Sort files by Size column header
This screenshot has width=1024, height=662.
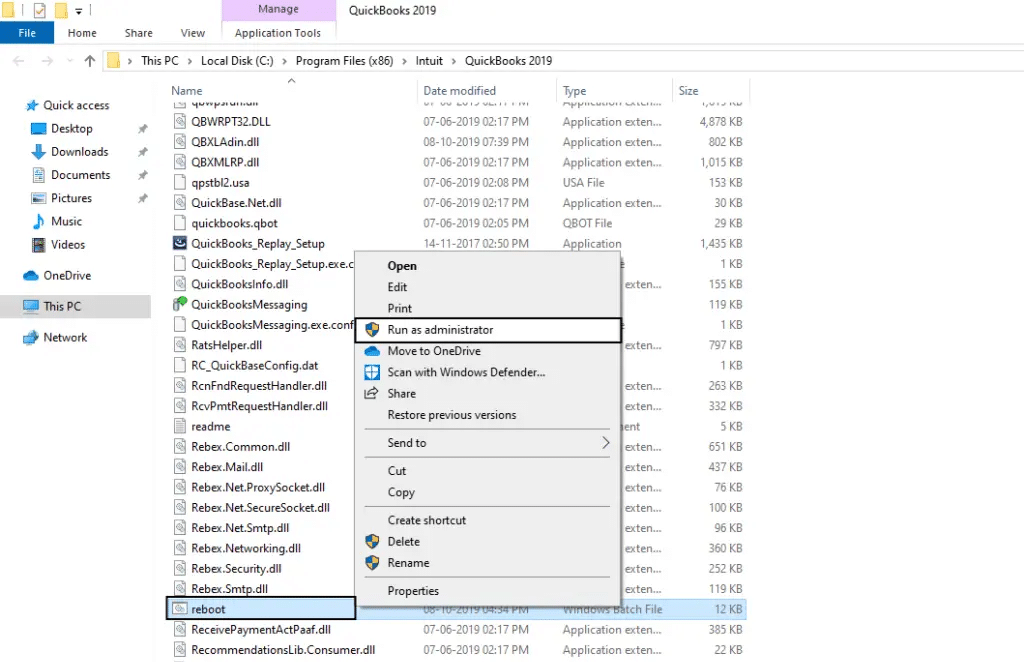[x=688, y=90]
